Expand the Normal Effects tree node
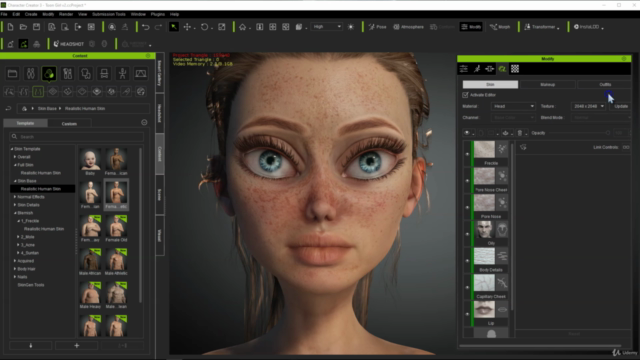This screenshot has width=640, height=360. (x=15, y=197)
